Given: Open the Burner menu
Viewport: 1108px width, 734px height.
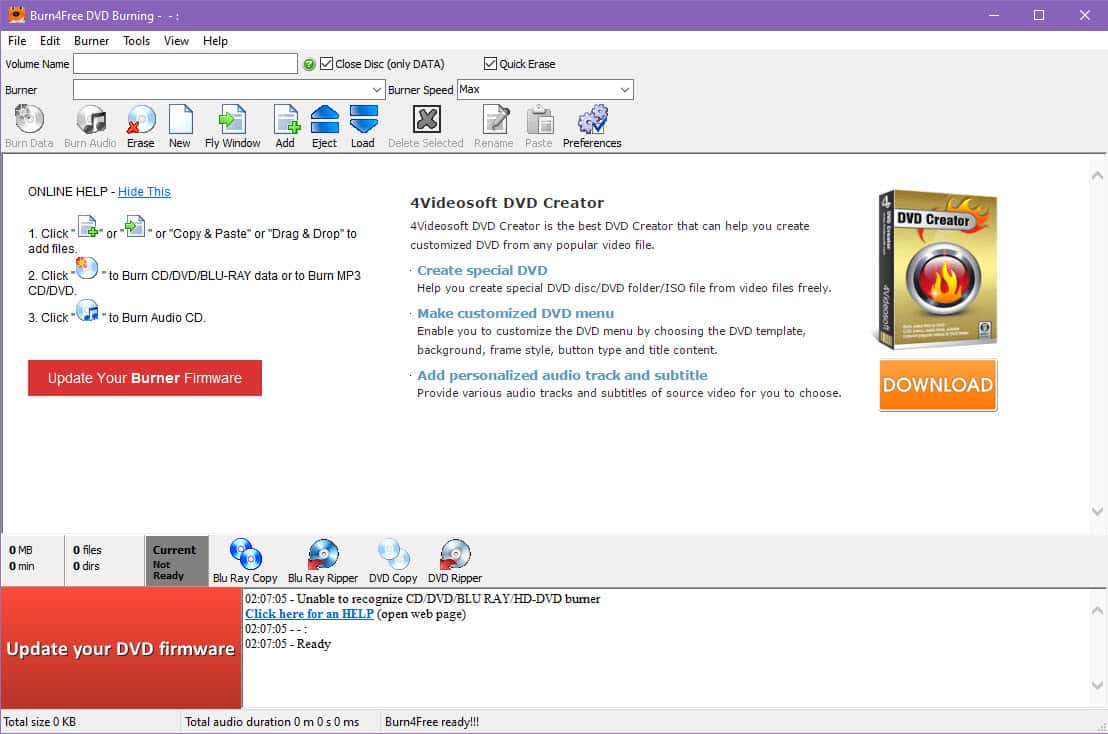Looking at the screenshot, I should click(91, 41).
